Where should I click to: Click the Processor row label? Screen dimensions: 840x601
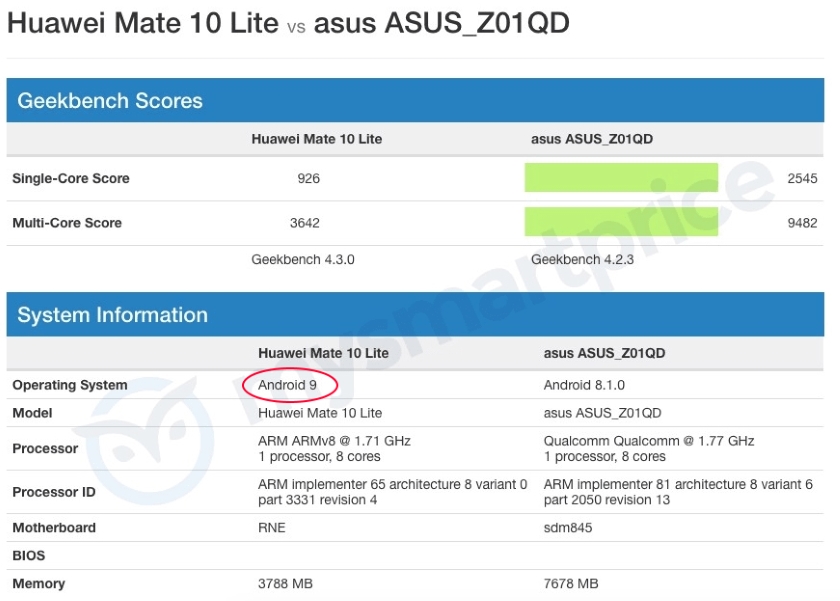pos(45,448)
